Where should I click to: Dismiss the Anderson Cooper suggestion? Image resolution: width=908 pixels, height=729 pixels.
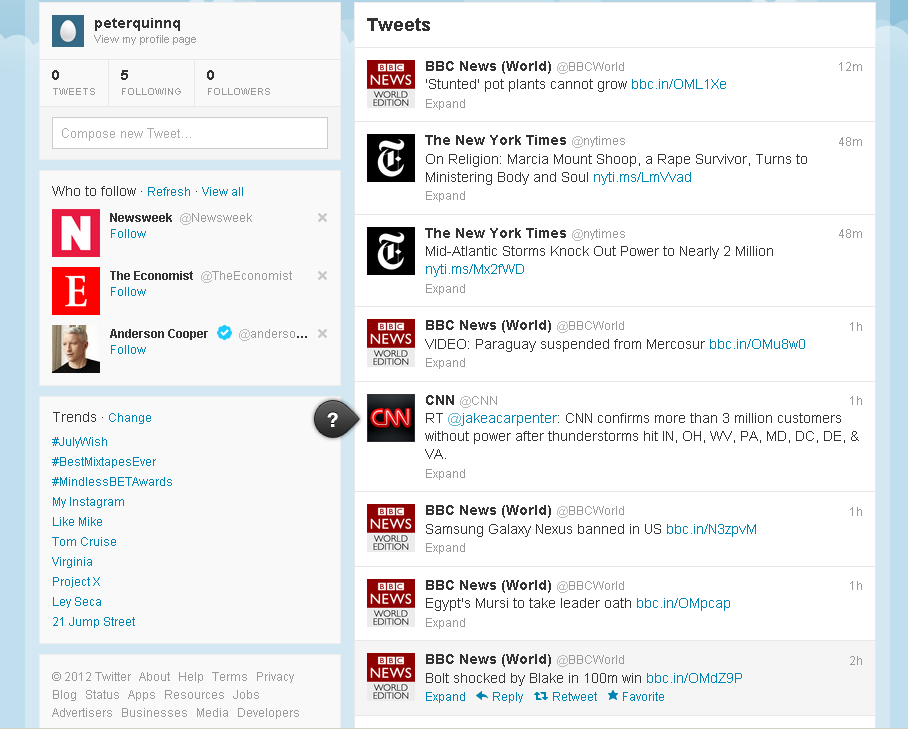click(x=323, y=334)
